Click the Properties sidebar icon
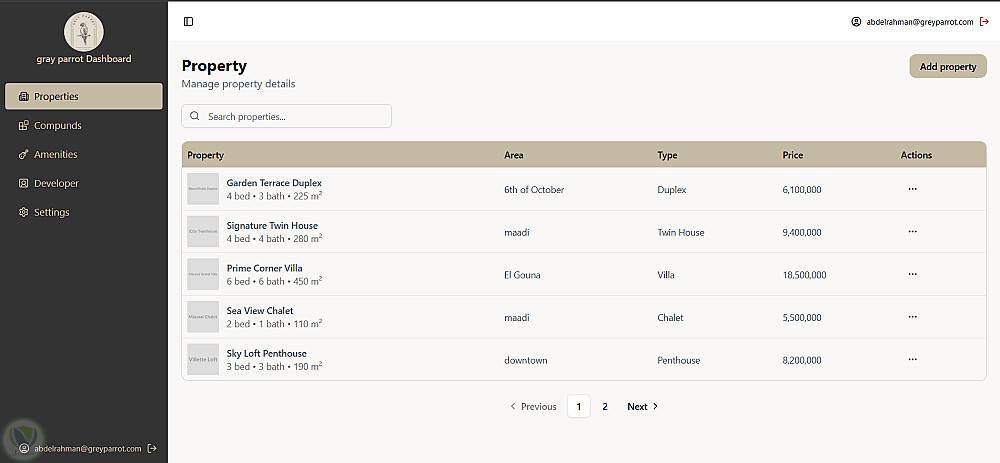Image resolution: width=1000 pixels, height=463 pixels. tap(24, 97)
